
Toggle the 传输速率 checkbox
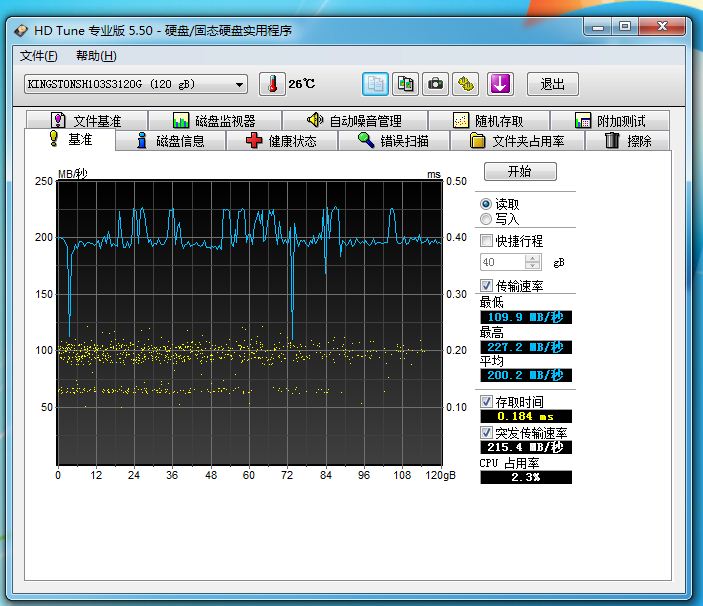point(486,286)
